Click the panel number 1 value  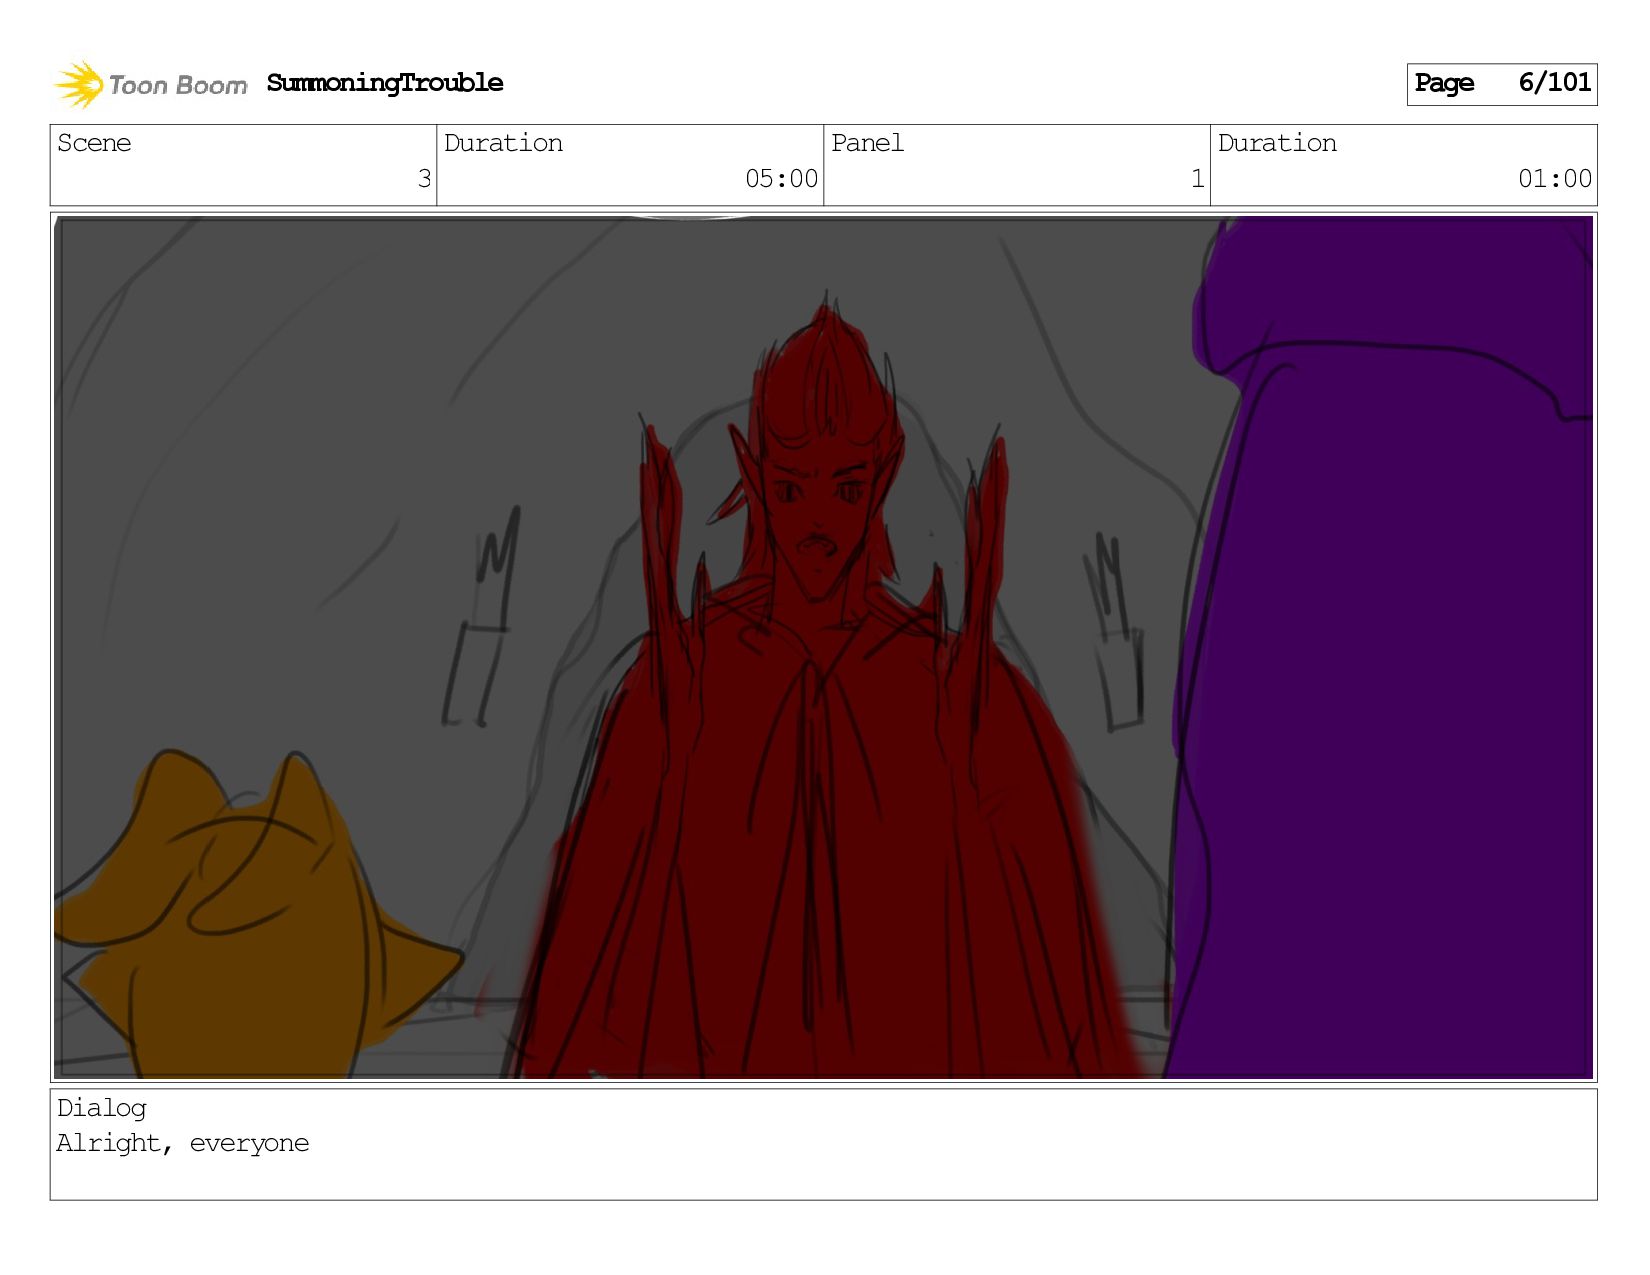(1197, 179)
